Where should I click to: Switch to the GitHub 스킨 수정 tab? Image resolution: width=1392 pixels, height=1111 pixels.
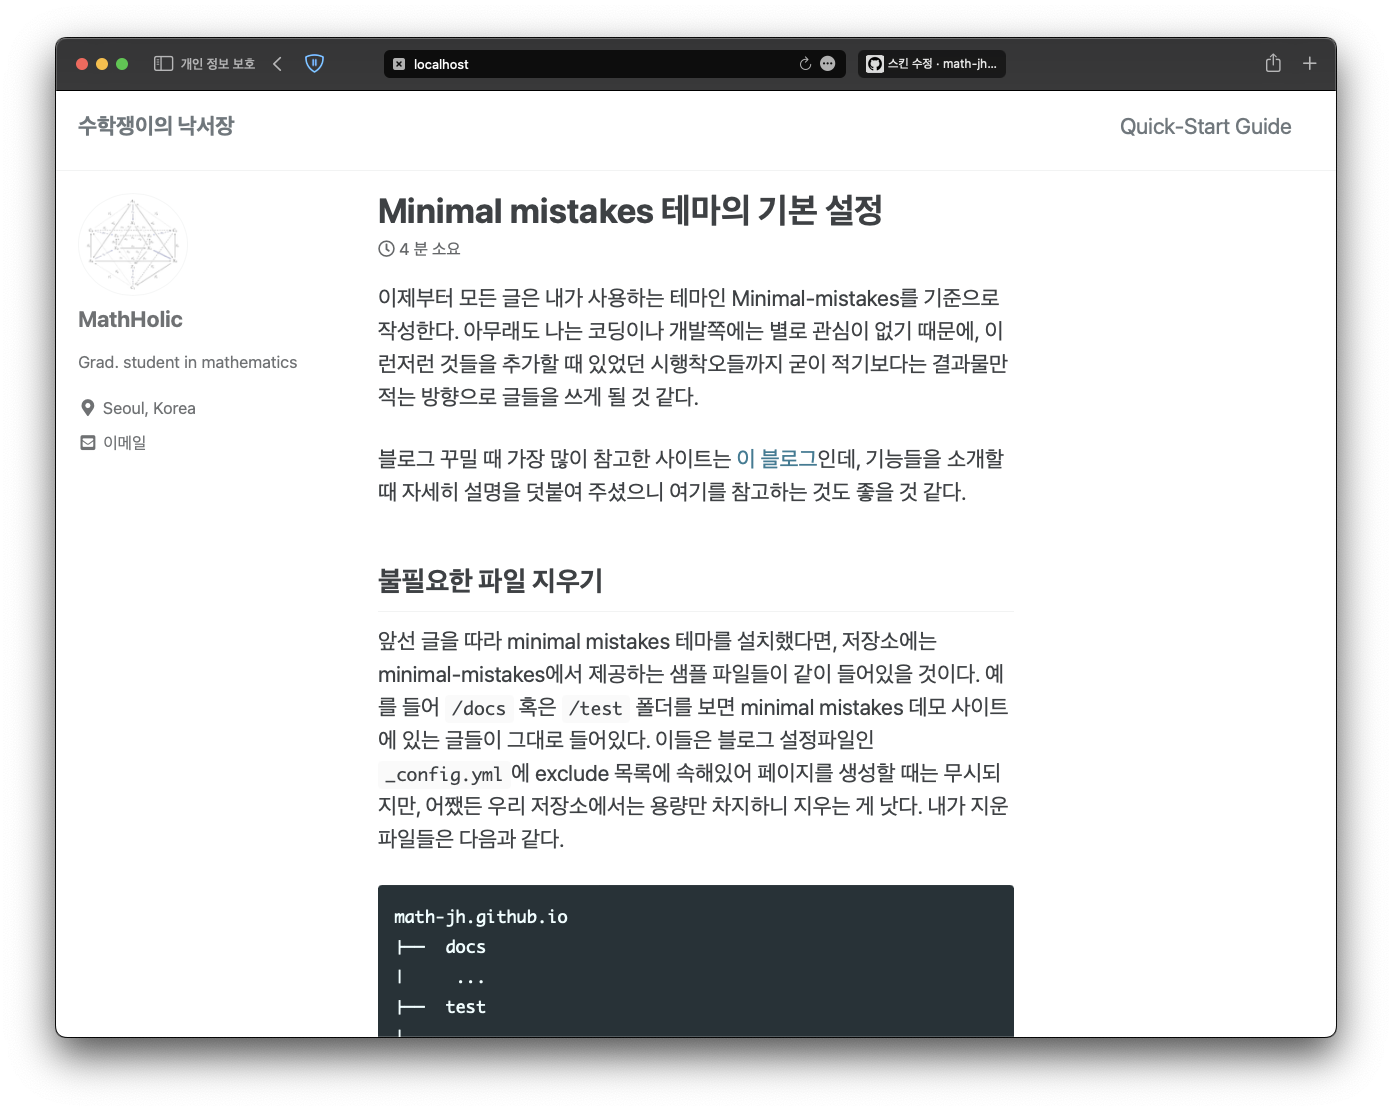point(932,64)
